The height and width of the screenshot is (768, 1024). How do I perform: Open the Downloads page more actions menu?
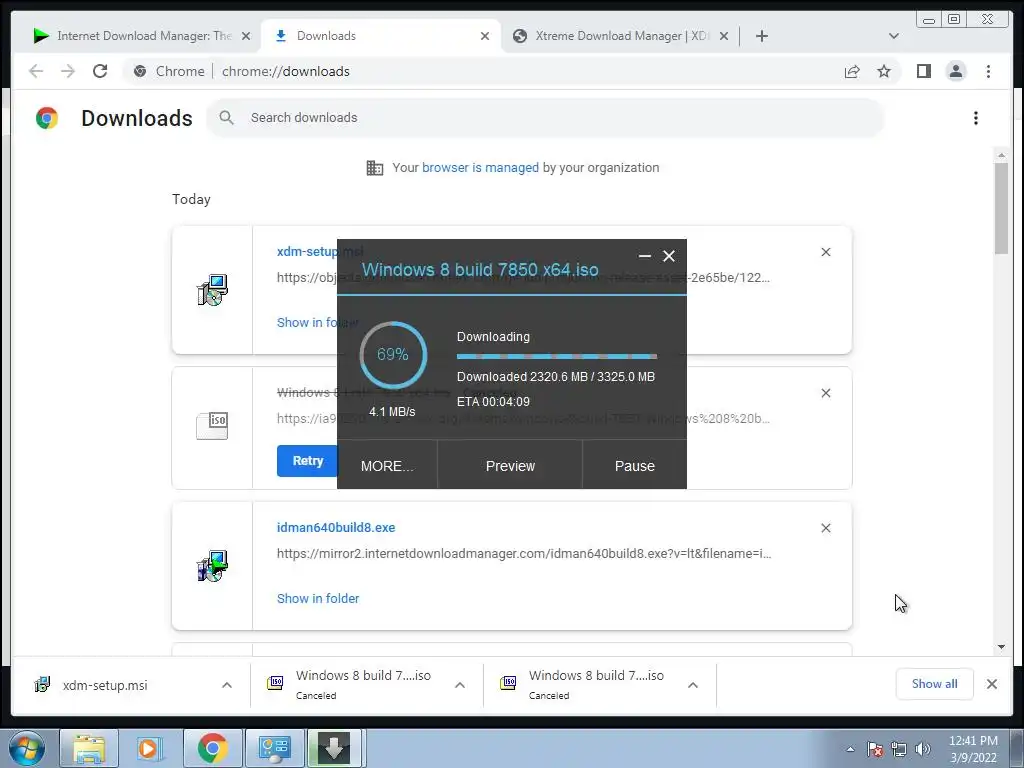976,118
